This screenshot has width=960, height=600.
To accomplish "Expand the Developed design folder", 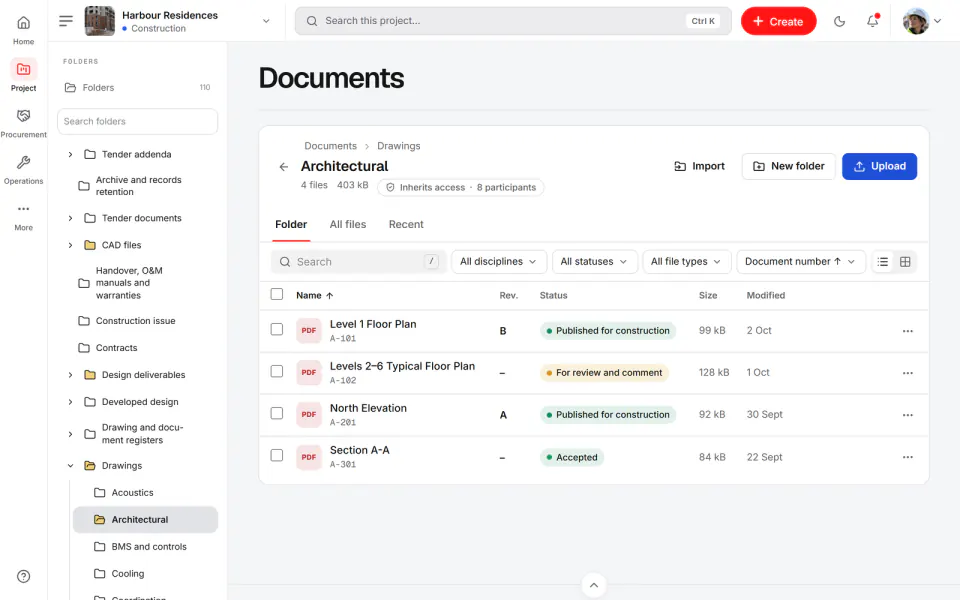I will coord(70,402).
